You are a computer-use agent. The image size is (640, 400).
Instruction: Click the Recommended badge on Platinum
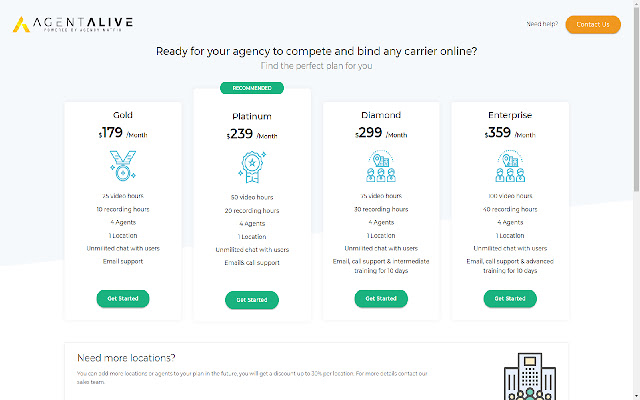click(x=251, y=88)
